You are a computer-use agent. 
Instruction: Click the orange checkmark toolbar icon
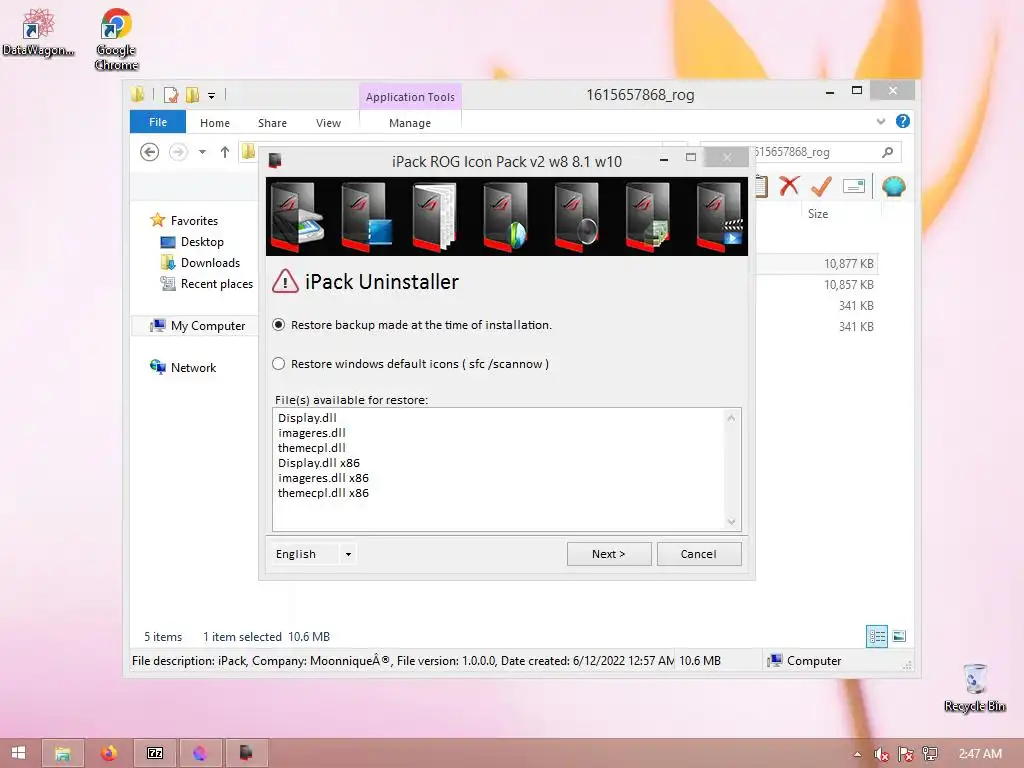(821, 187)
